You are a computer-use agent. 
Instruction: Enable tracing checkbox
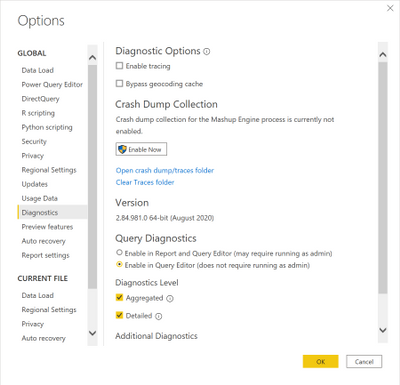(119, 66)
